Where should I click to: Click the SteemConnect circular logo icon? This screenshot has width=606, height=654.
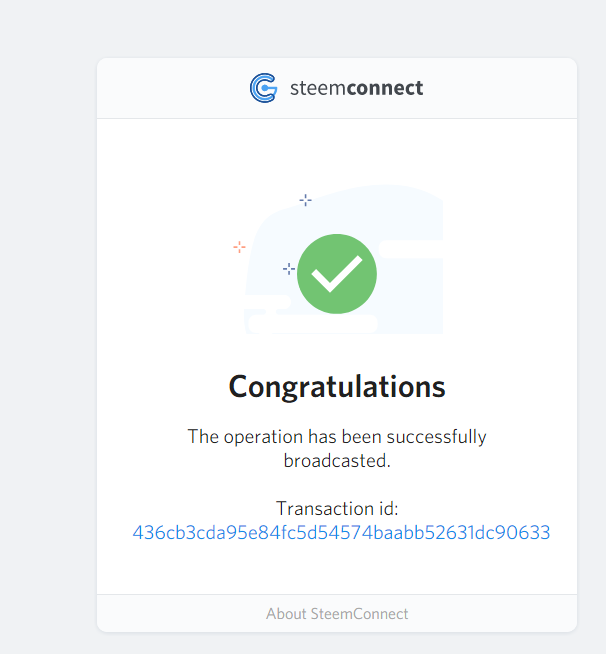pyautogui.click(x=263, y=88)
